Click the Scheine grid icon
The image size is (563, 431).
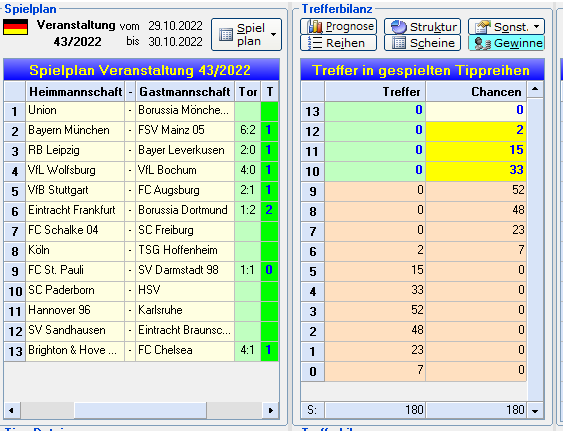399,43
